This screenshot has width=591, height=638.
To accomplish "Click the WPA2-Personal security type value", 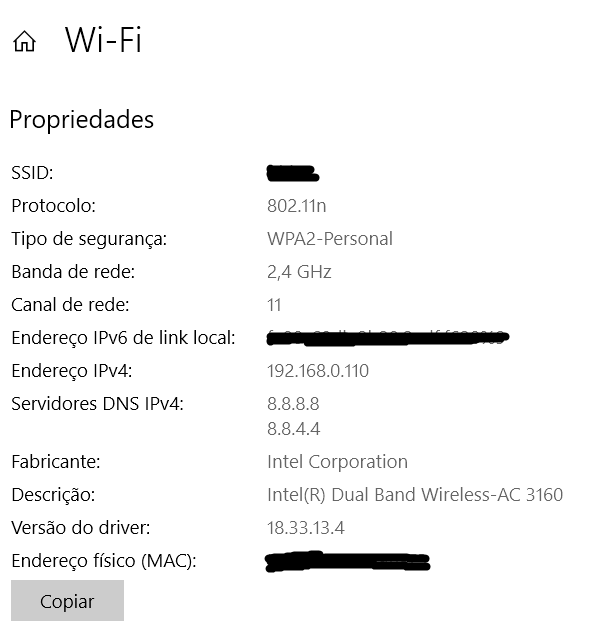I will coord(330,239).
